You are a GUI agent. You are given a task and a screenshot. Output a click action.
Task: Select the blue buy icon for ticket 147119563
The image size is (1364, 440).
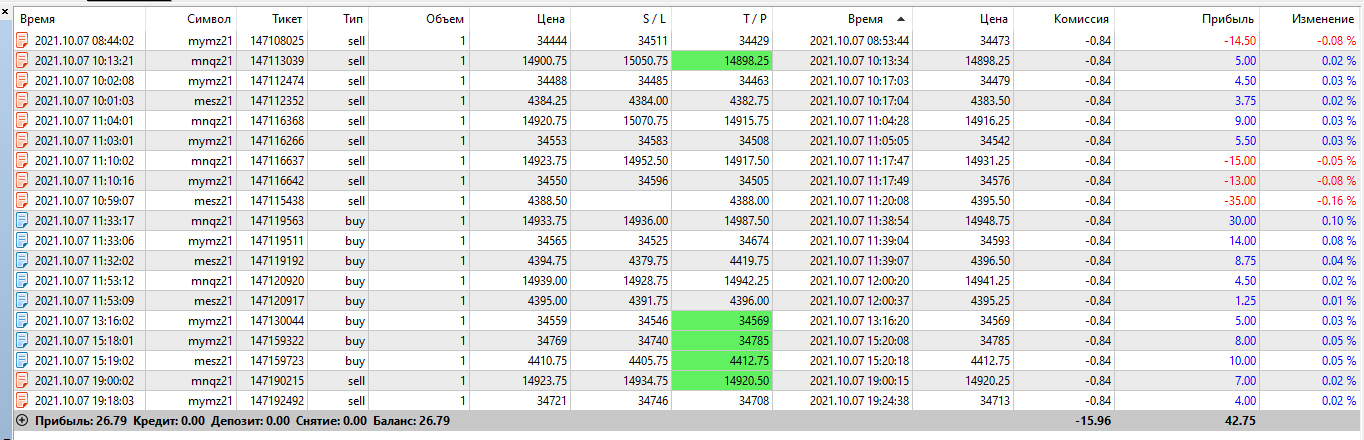tap(22, 221)
